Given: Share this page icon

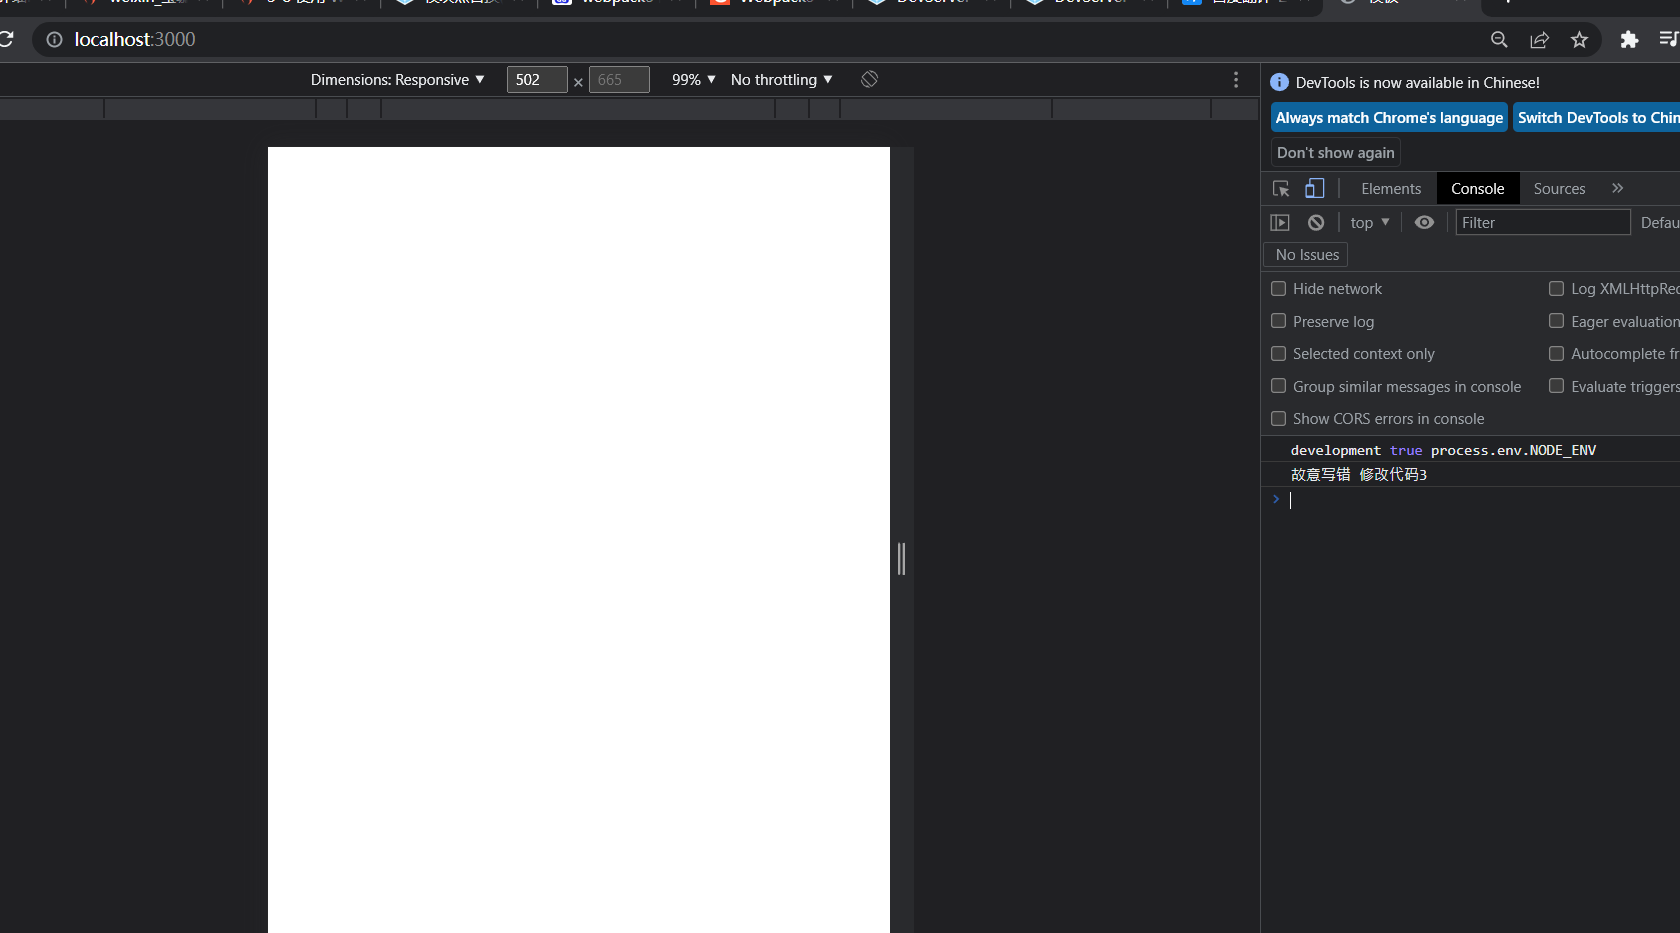Looking at the screenshot, I should coord(1539,39).
